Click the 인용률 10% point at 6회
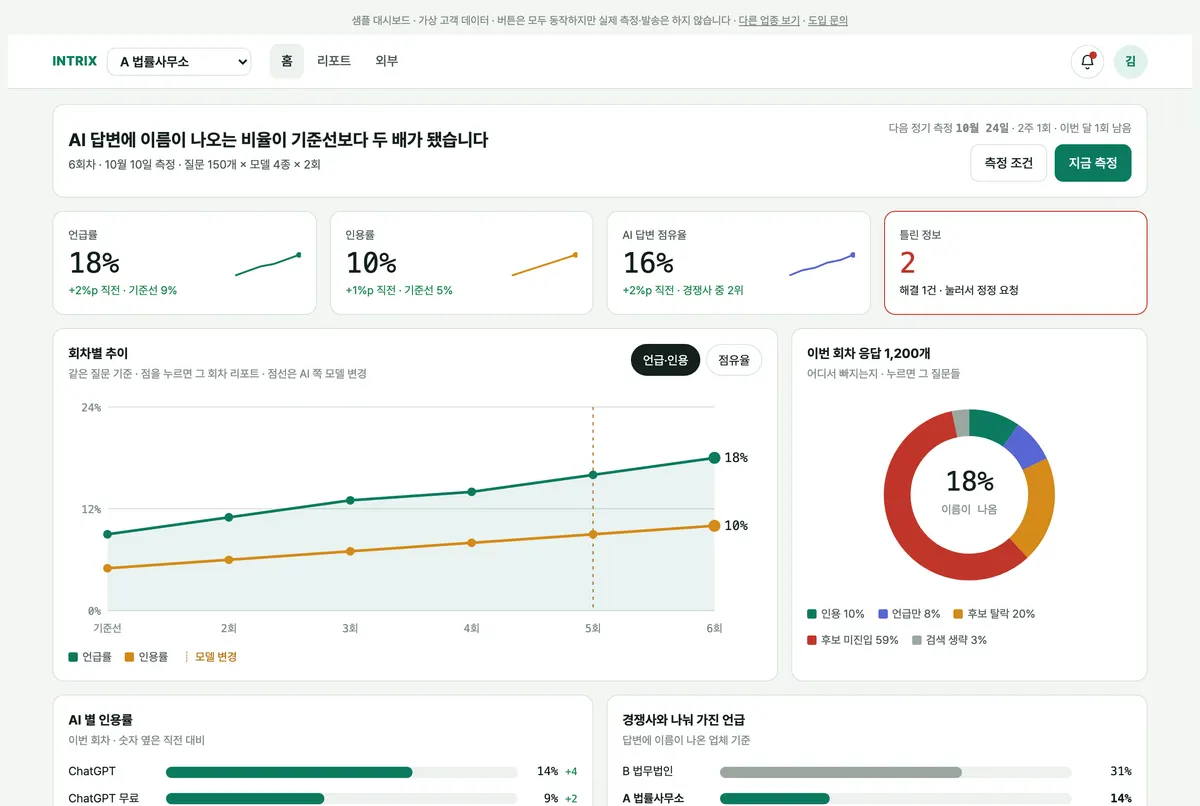Image resolution: width=1200 pixels, height=806 pixels. click(714, 526)
